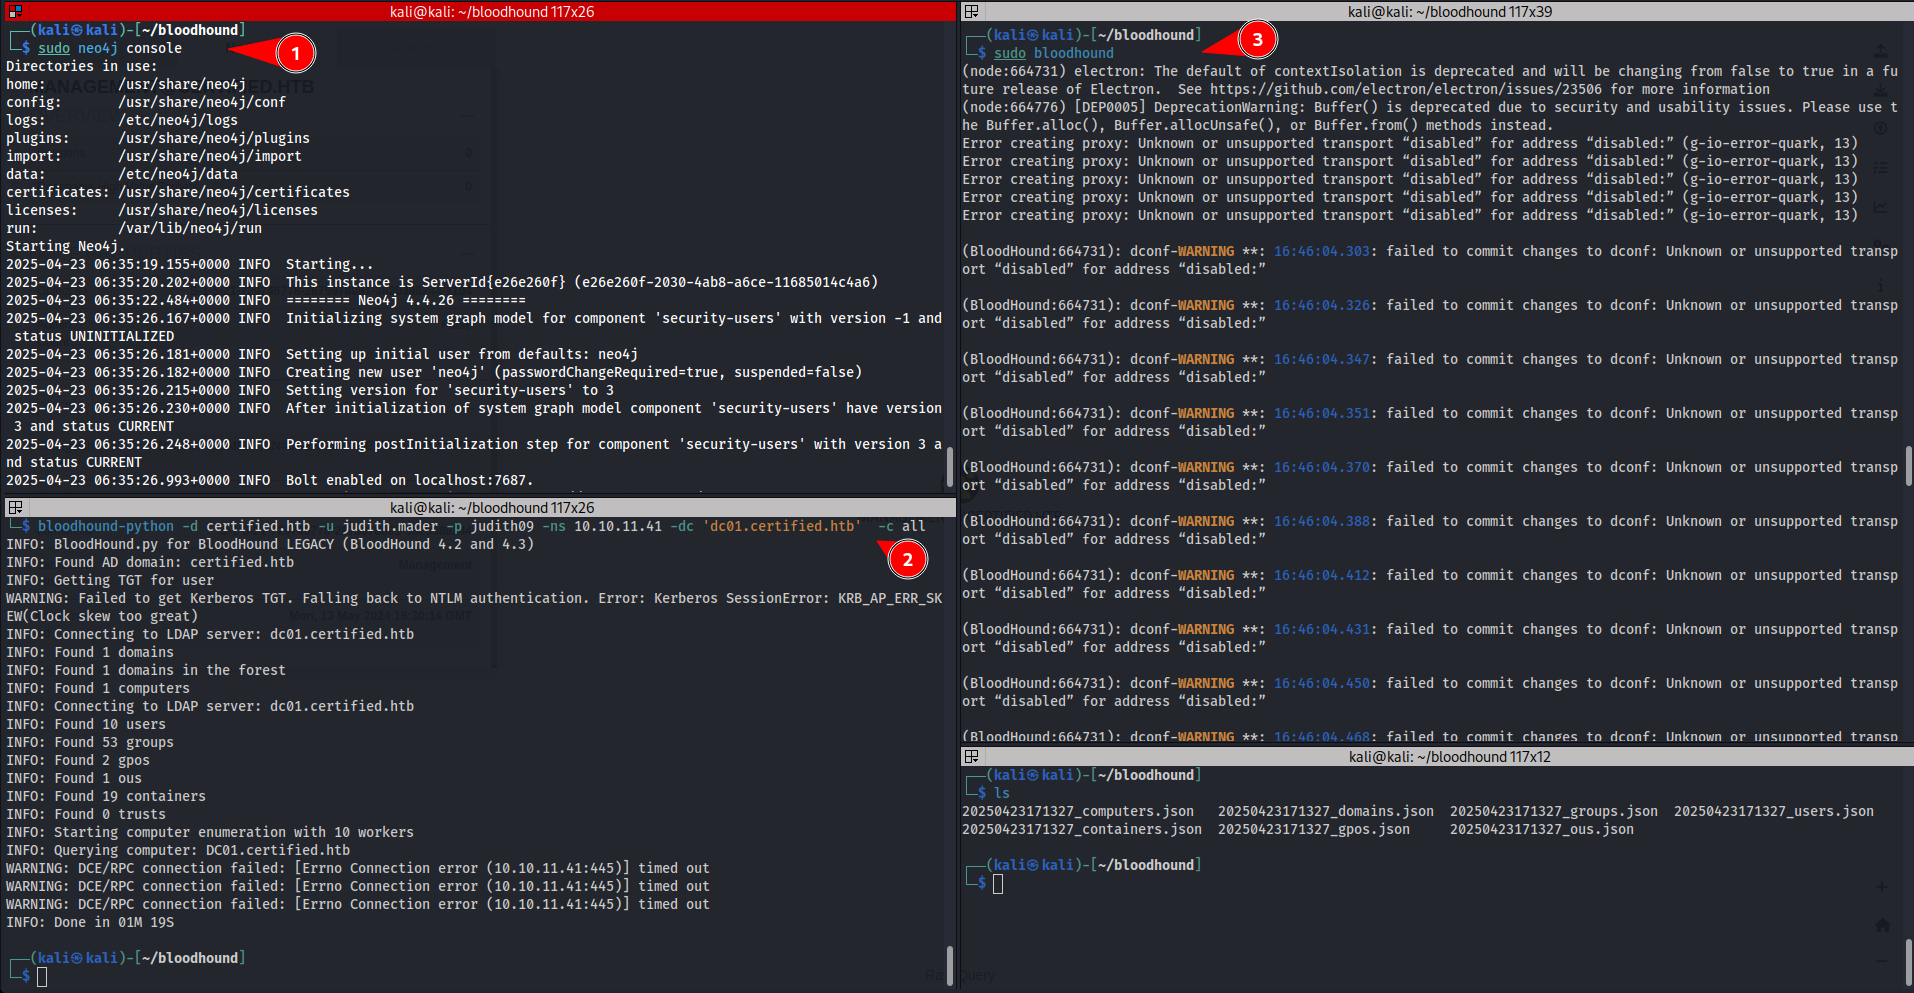
Task: Click the '20250423171327_containers.json' file name
Action: [x=1082, y=829]
